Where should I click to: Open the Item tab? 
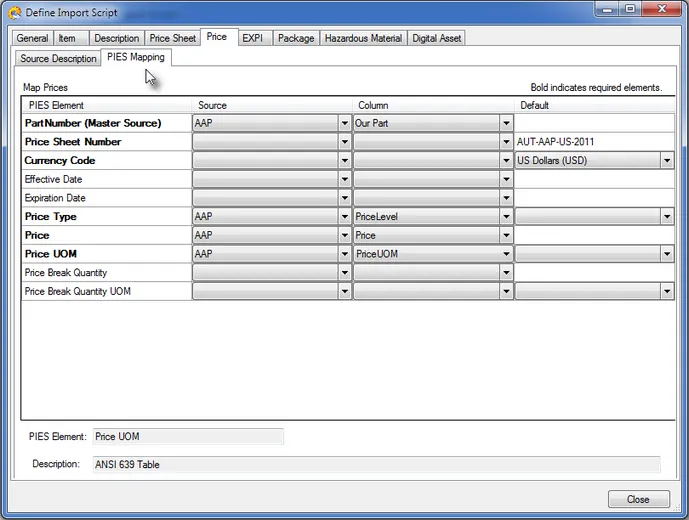coord(67,38)
